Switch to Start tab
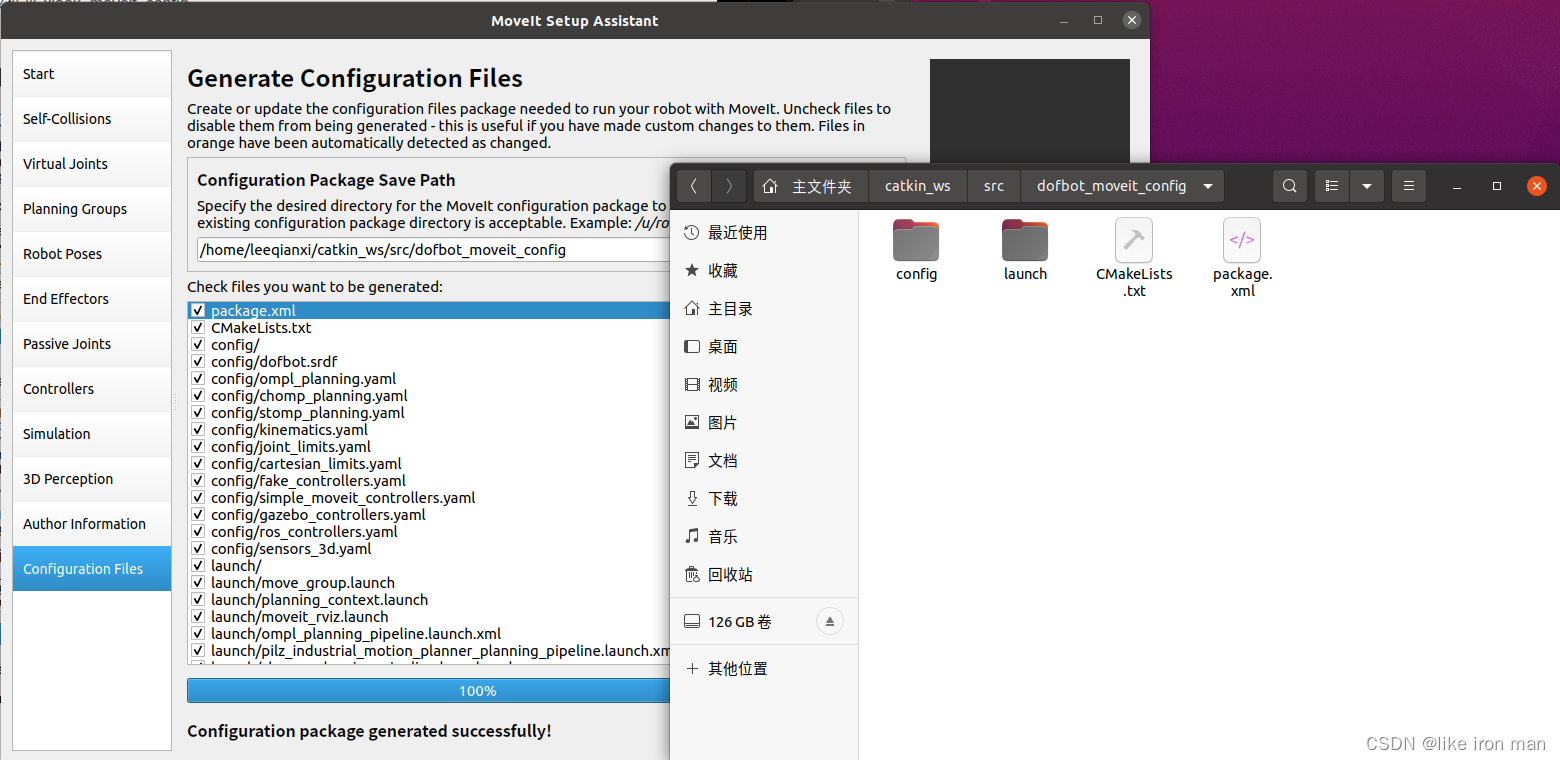The image size is (1560, 760). click(92, 74)
